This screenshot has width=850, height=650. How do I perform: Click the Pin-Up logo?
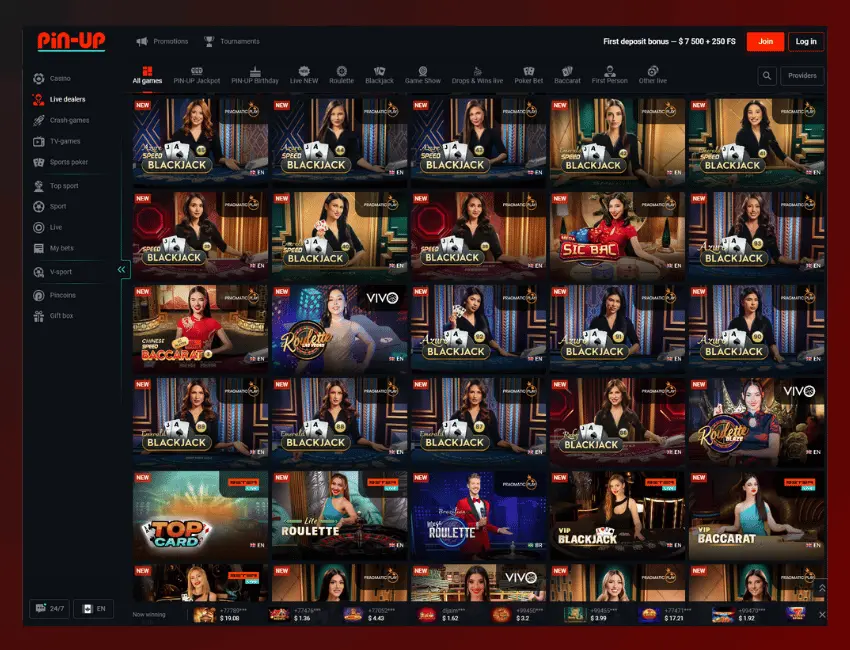71,41
